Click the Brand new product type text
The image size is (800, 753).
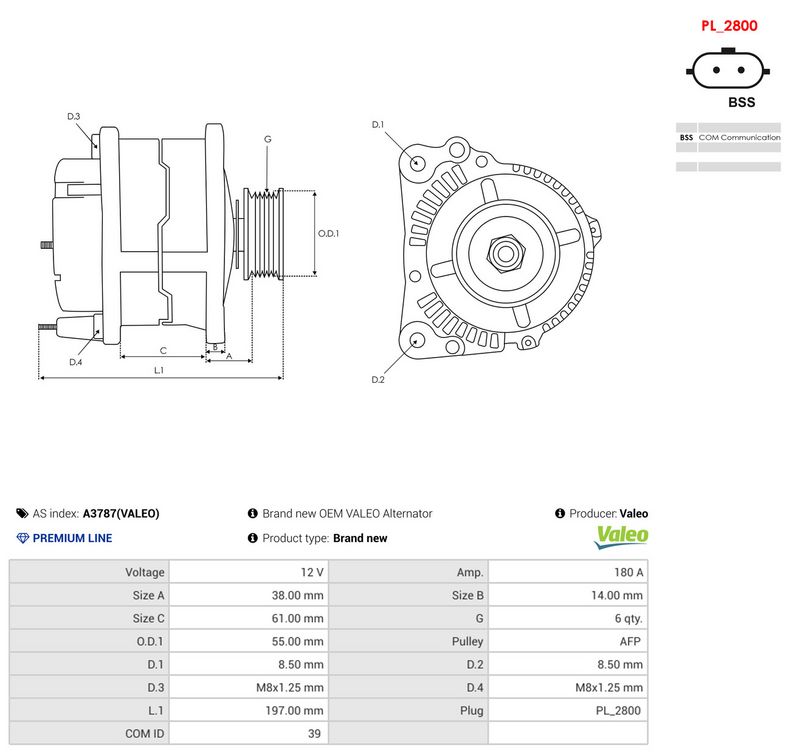coord(360,538)
